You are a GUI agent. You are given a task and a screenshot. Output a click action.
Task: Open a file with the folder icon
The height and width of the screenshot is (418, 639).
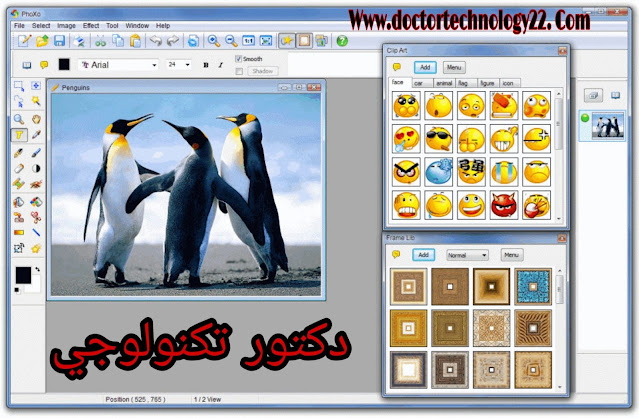click(42, 41)
